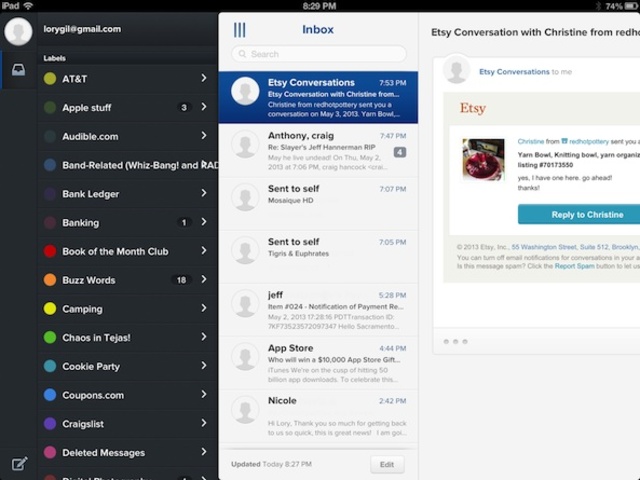The width and height of the screenshot is (640, 480).
Task: Tap the avatar beside jeff's email
Action: [245, 303]
